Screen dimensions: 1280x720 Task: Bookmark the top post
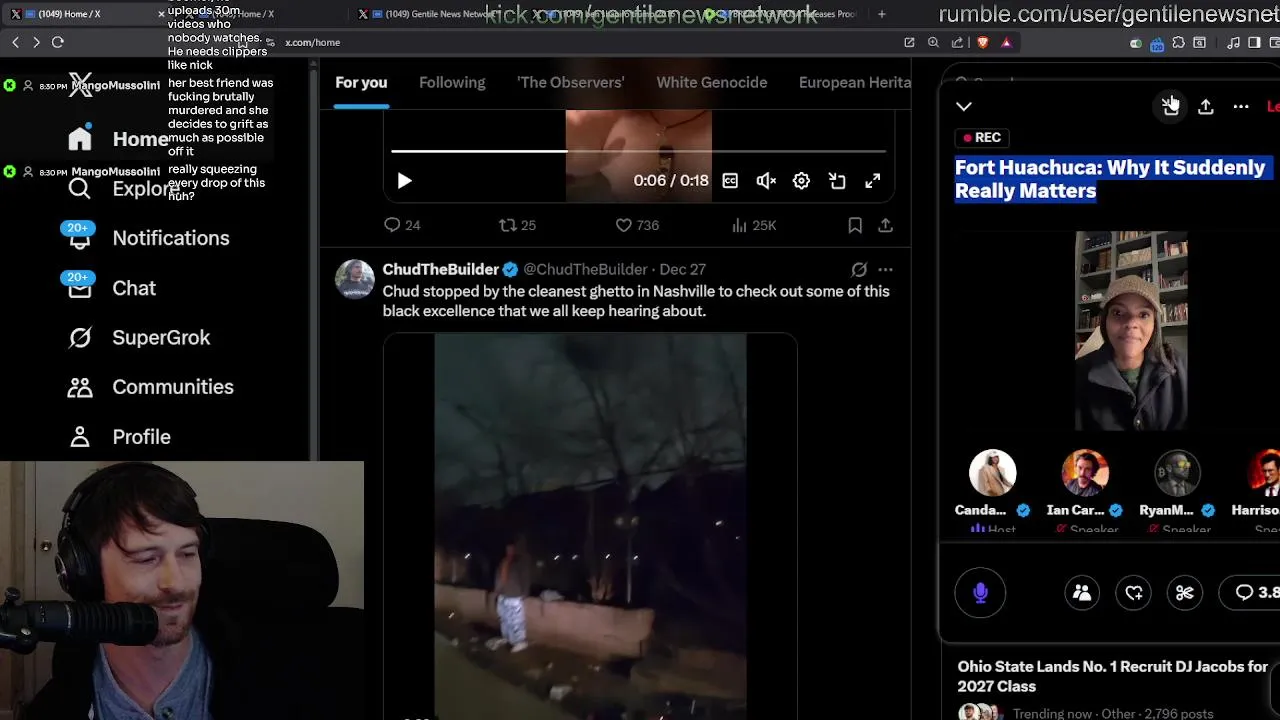coord(855,225)
